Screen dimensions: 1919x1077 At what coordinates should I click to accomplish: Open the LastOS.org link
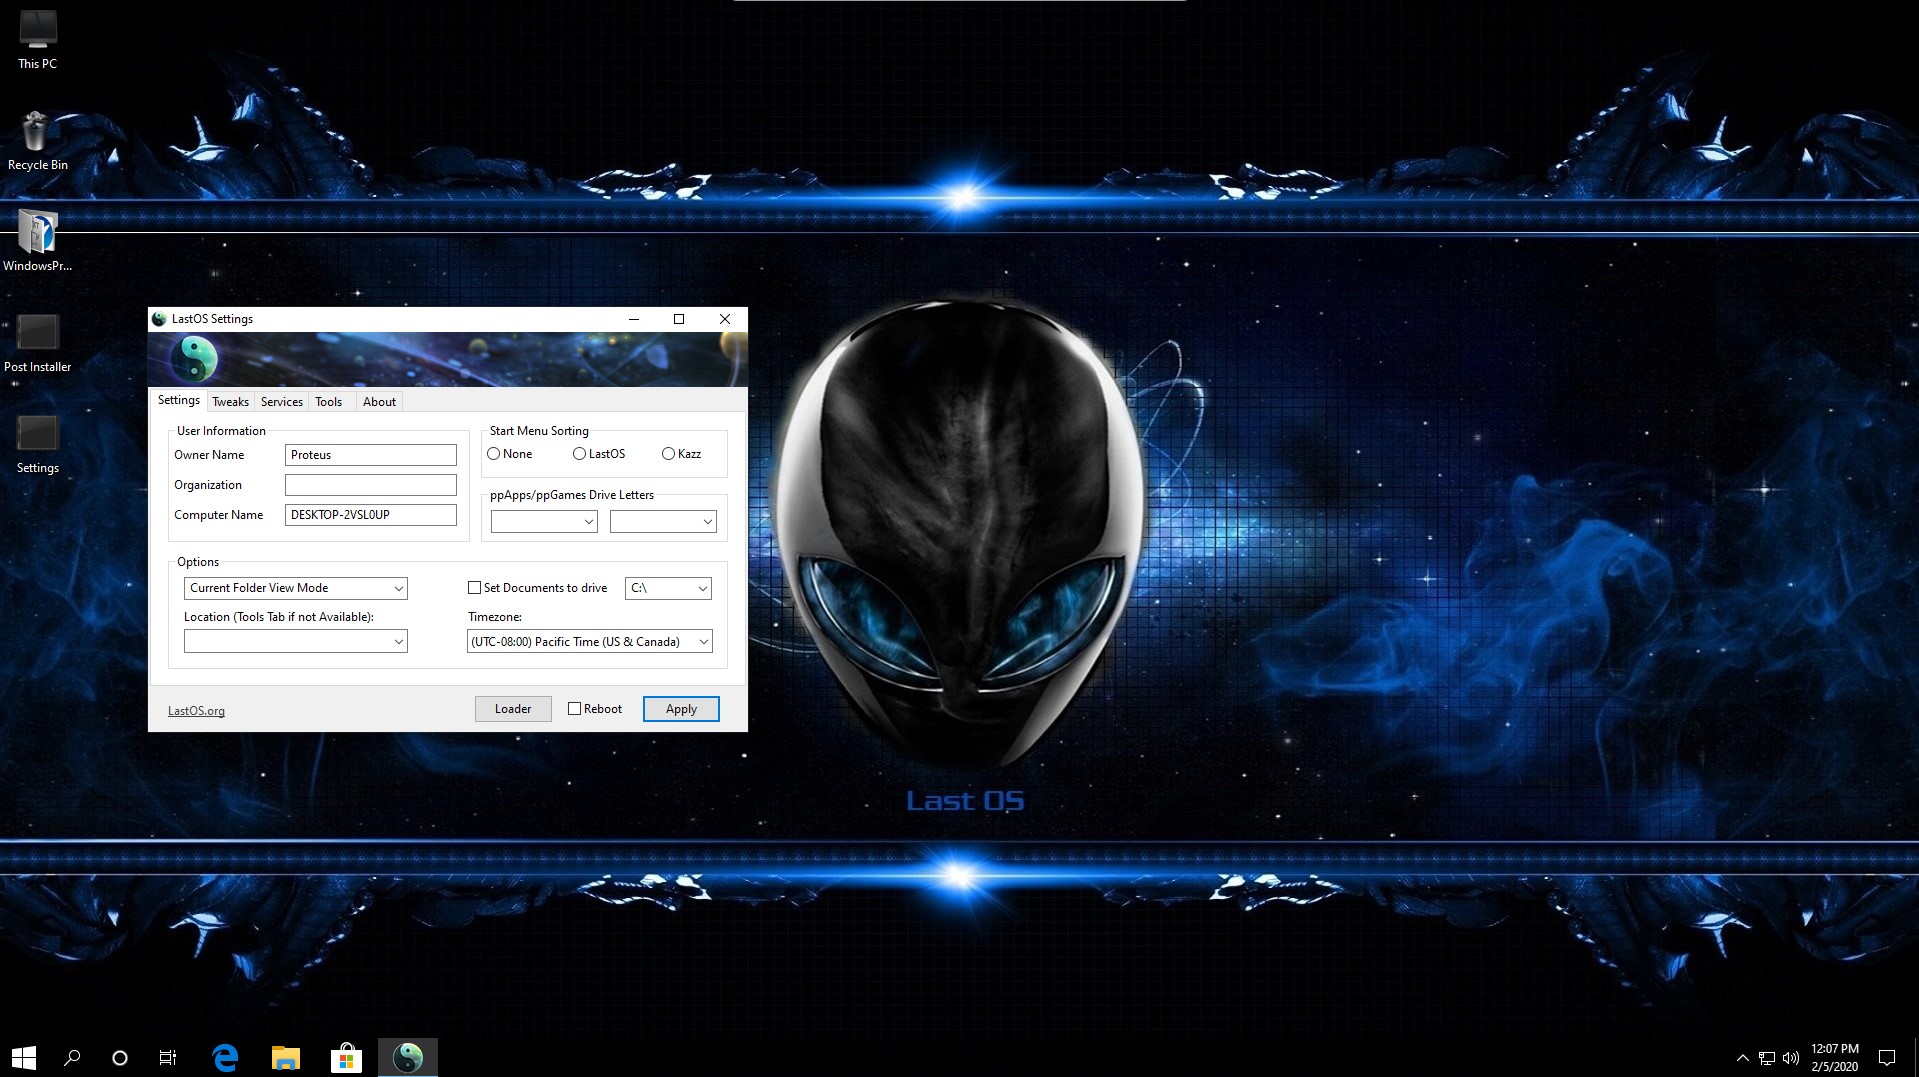(196, 711)
